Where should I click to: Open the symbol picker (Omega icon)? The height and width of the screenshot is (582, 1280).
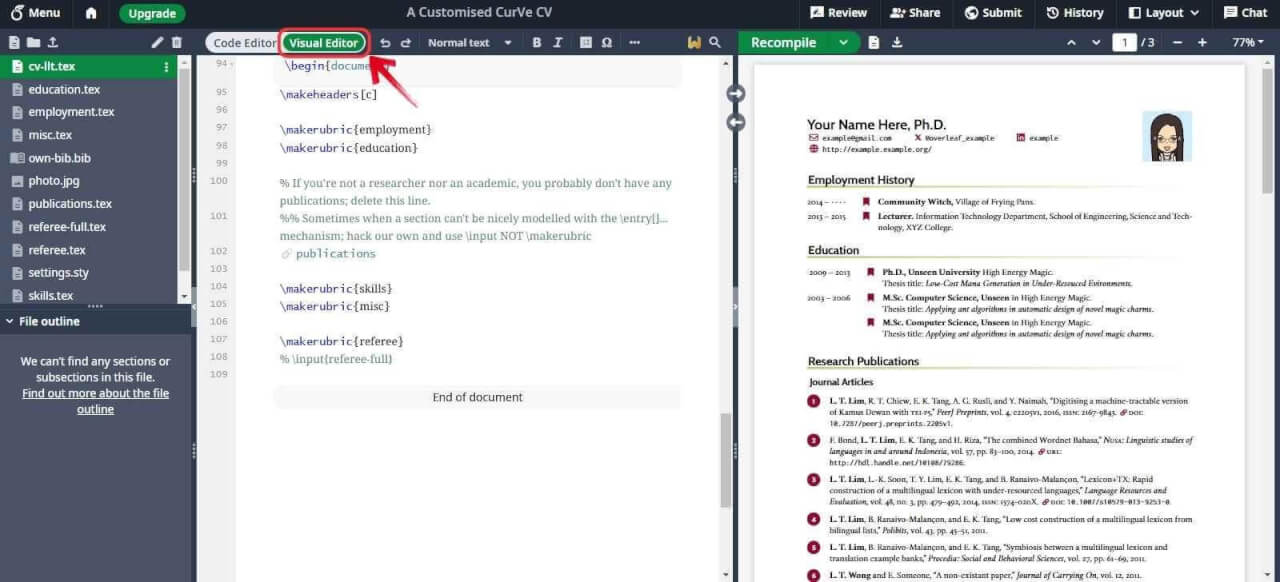(607, 42)
